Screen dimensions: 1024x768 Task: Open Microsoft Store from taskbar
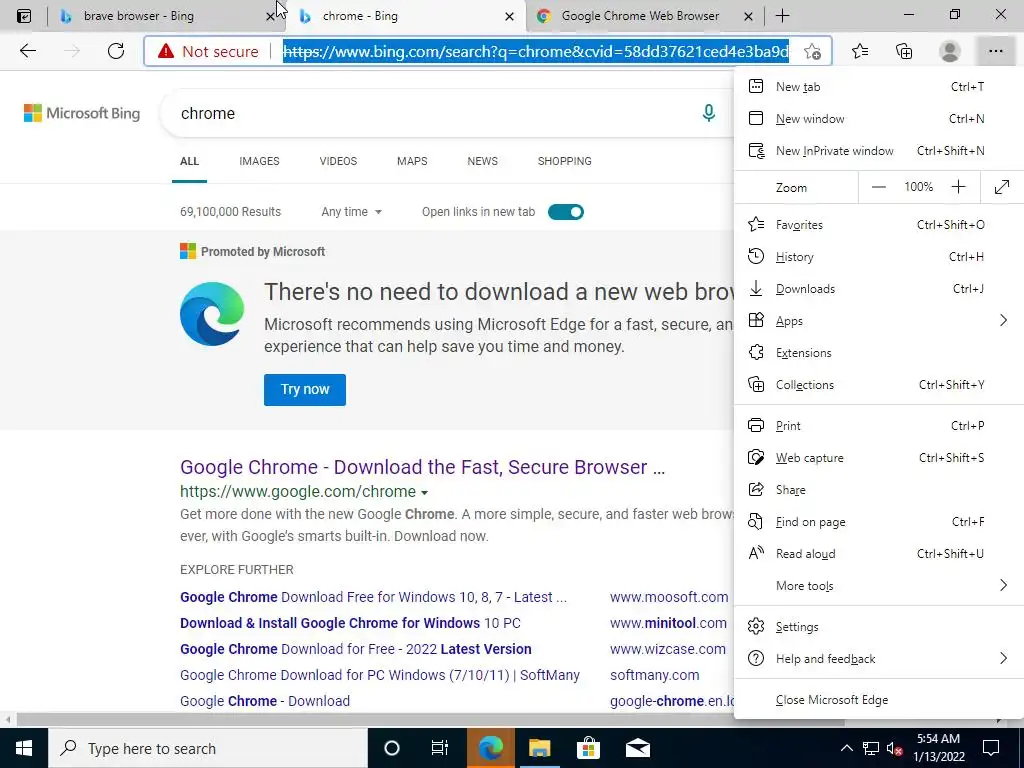588,748
